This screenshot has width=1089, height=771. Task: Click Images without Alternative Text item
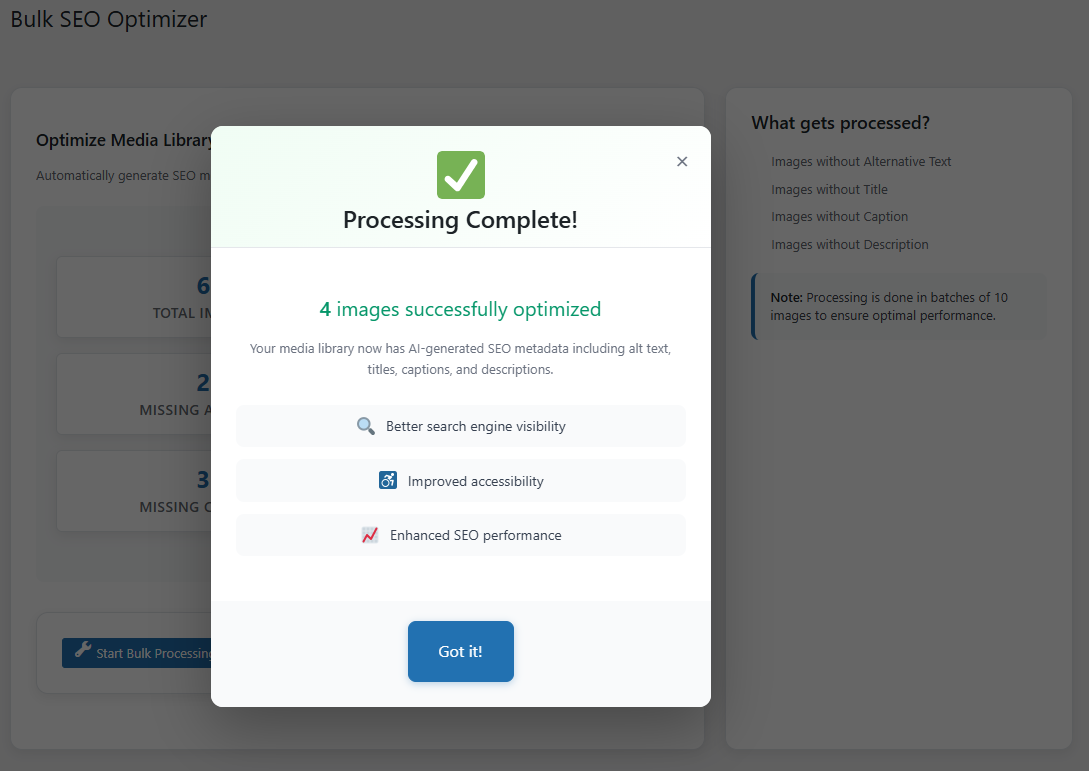(x=861, y=161)
